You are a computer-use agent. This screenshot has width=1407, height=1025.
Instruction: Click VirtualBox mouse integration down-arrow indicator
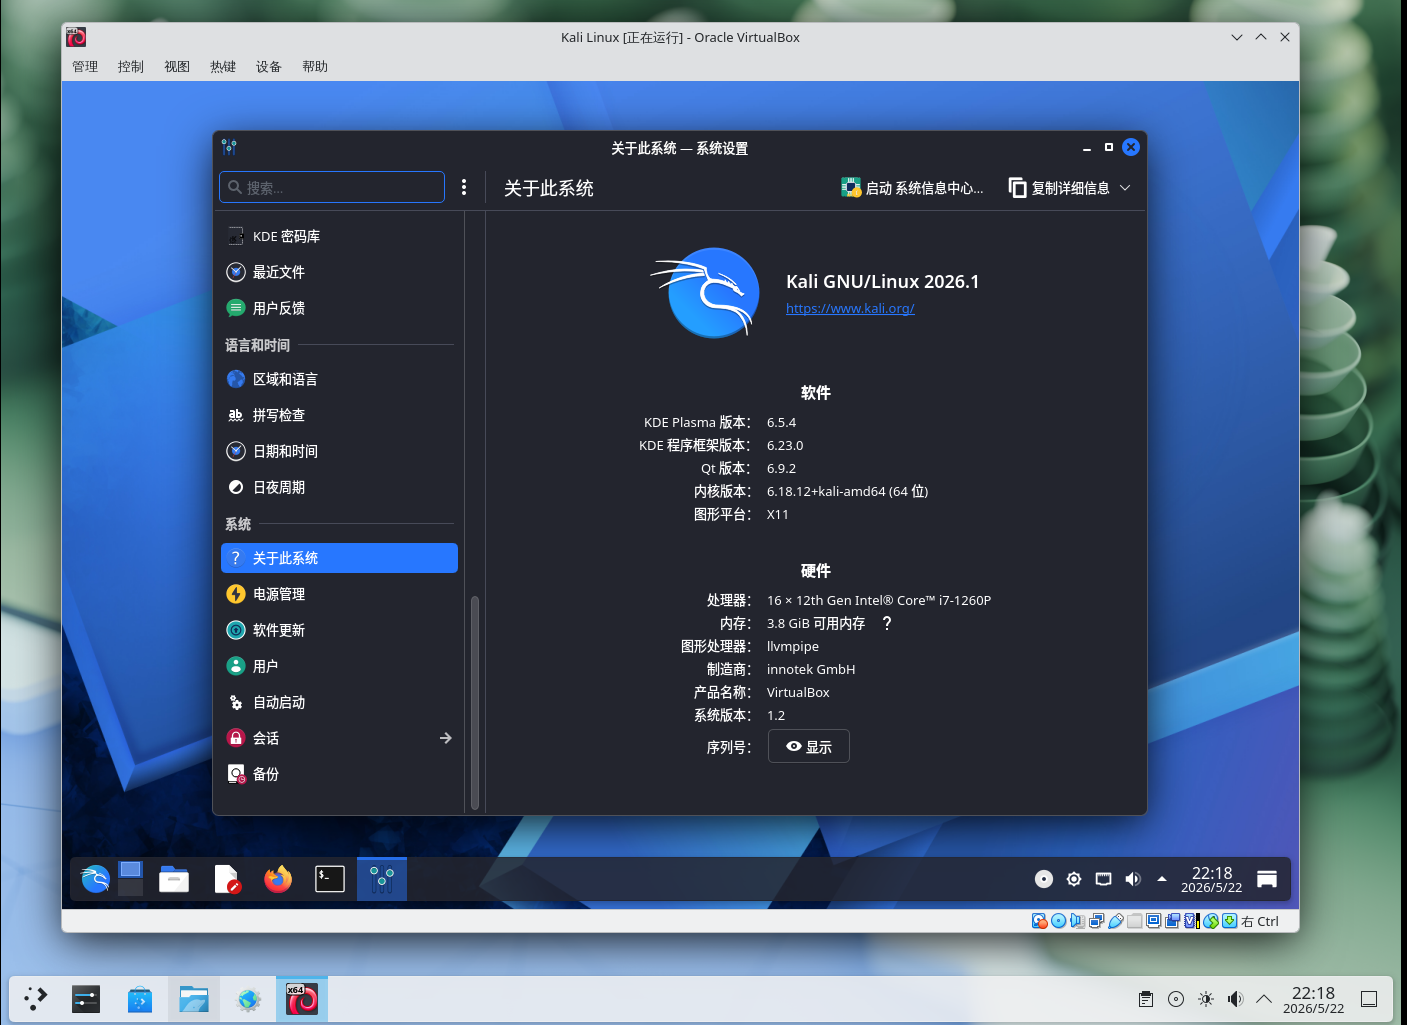click(x=1229, y=921)
